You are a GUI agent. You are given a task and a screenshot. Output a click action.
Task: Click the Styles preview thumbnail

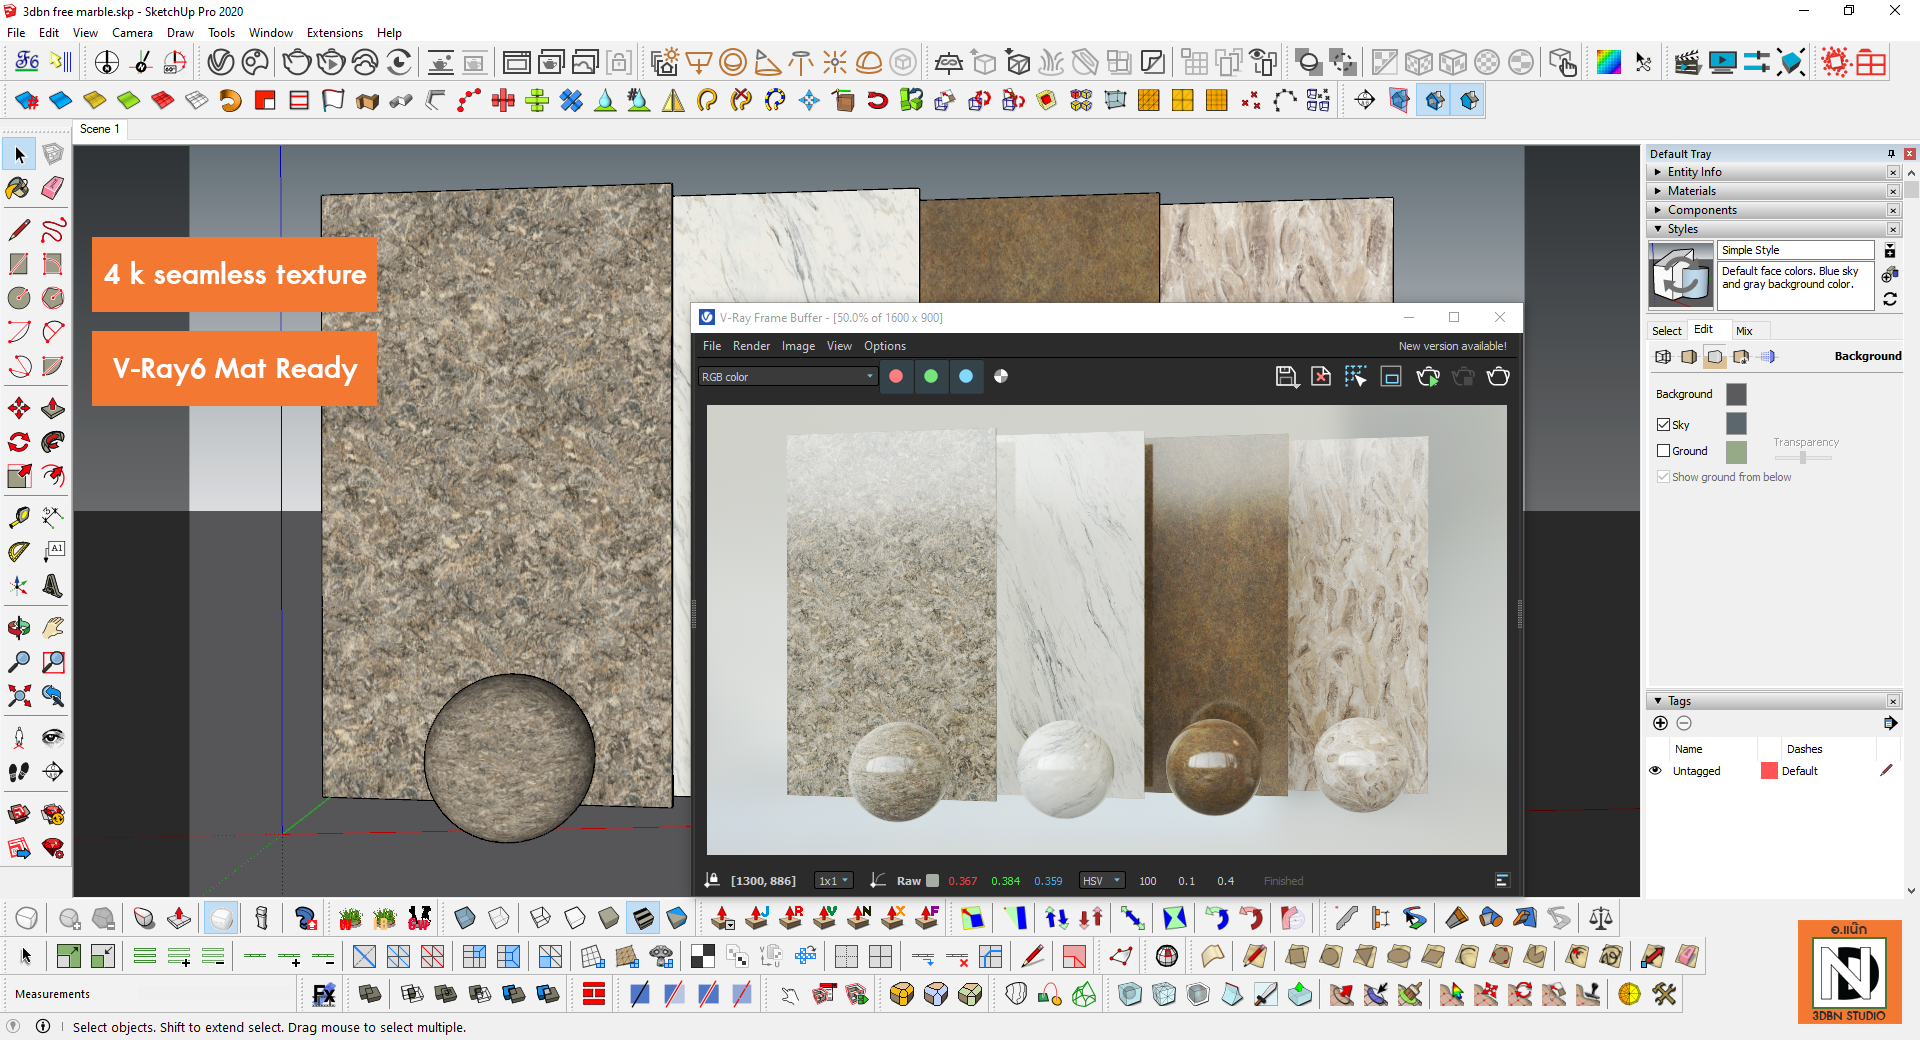1681,275
